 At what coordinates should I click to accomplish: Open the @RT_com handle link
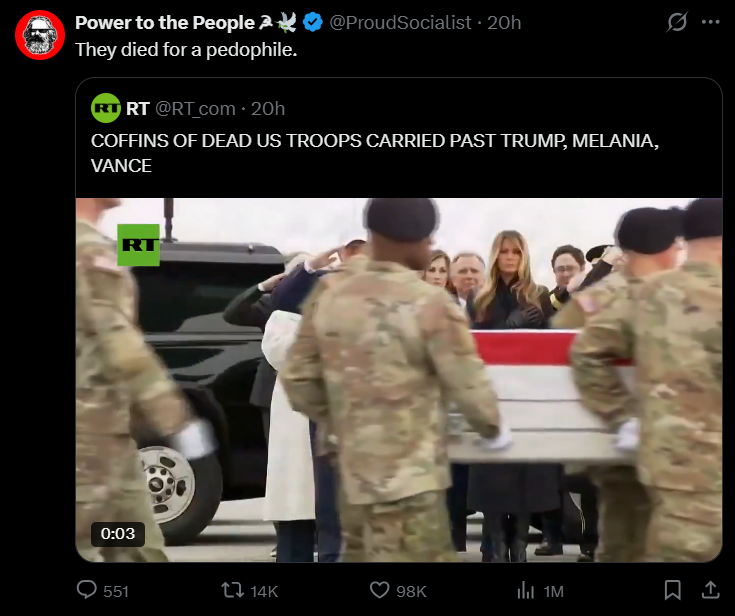coord(195,109)
